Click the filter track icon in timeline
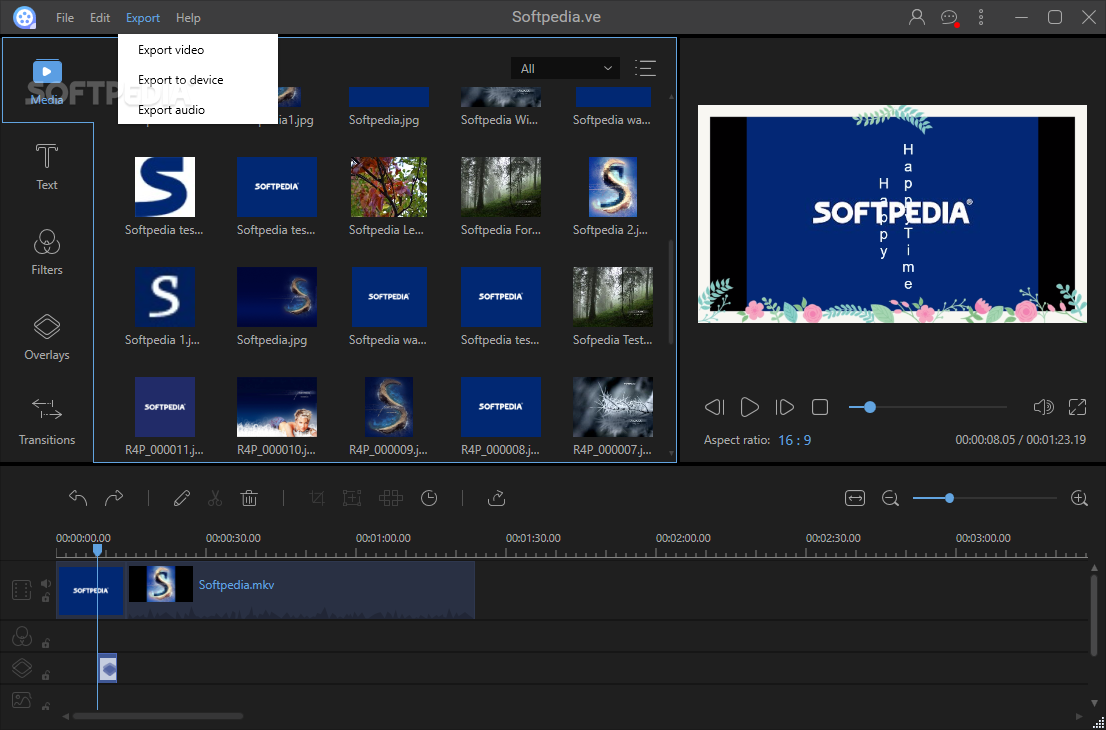Image resolution: width=1106 pixels, height=730 pixels. click(x=22, y=636)
